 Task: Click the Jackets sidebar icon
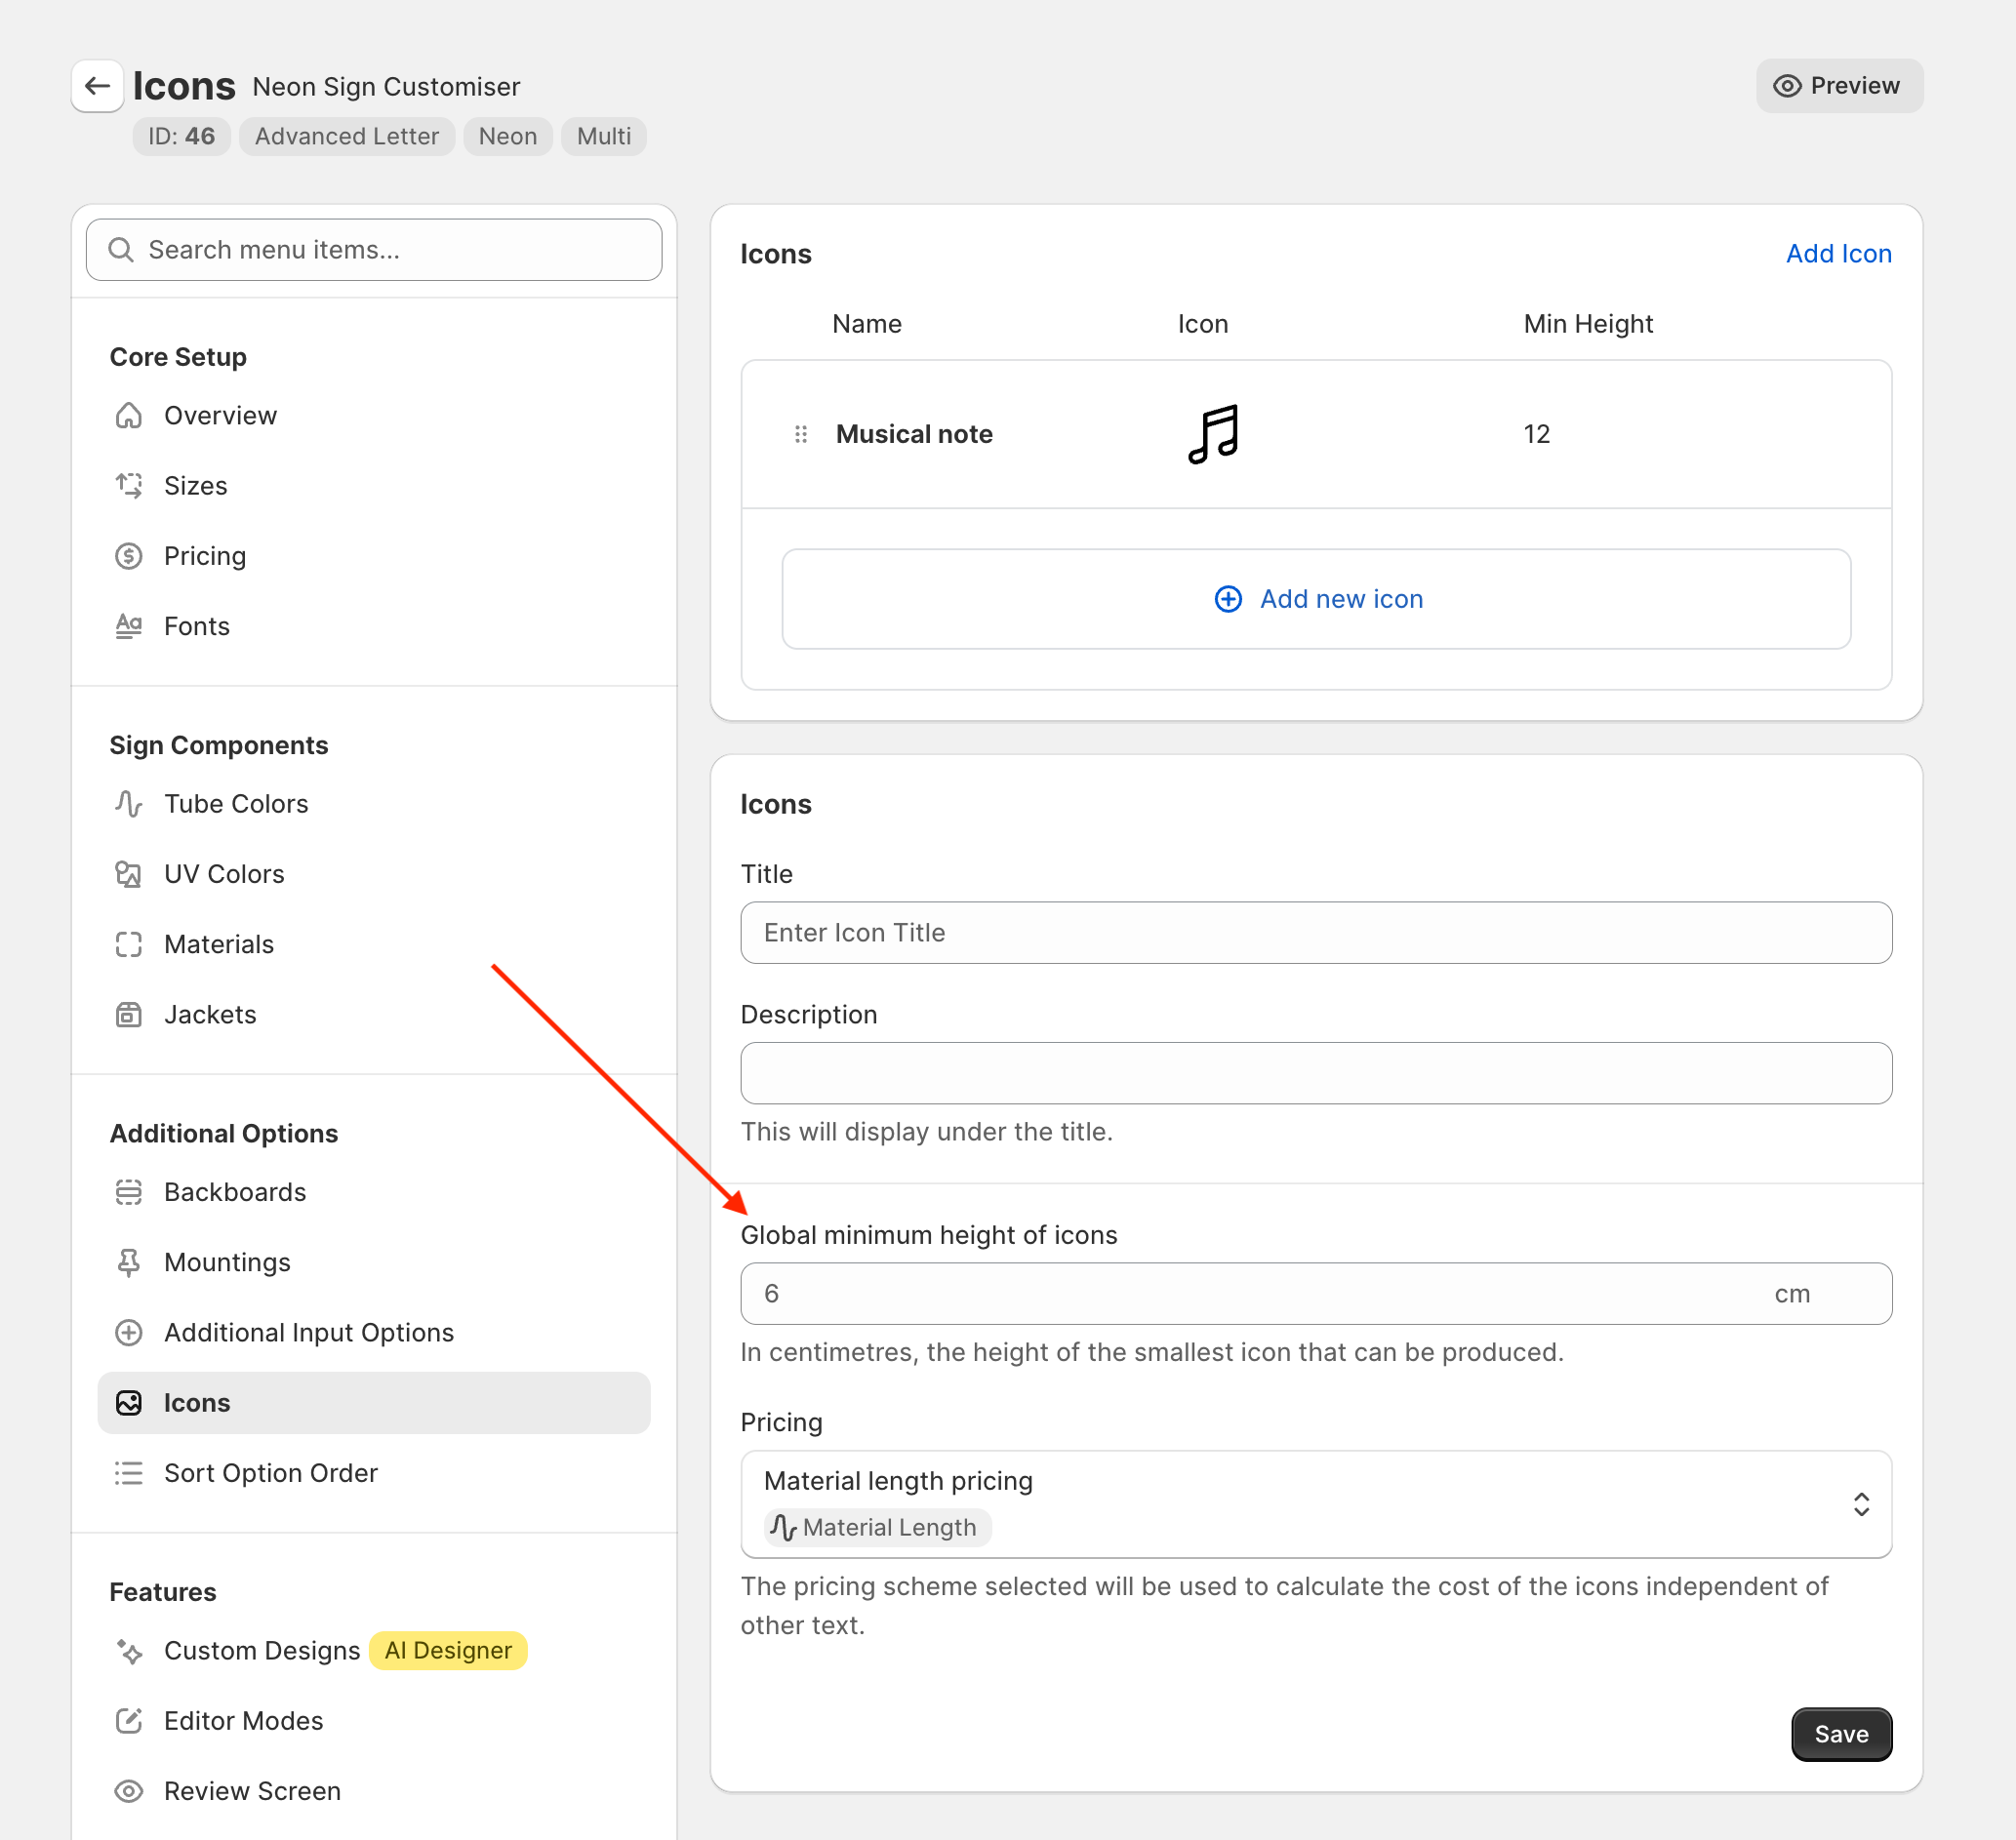click(129, 1015)
